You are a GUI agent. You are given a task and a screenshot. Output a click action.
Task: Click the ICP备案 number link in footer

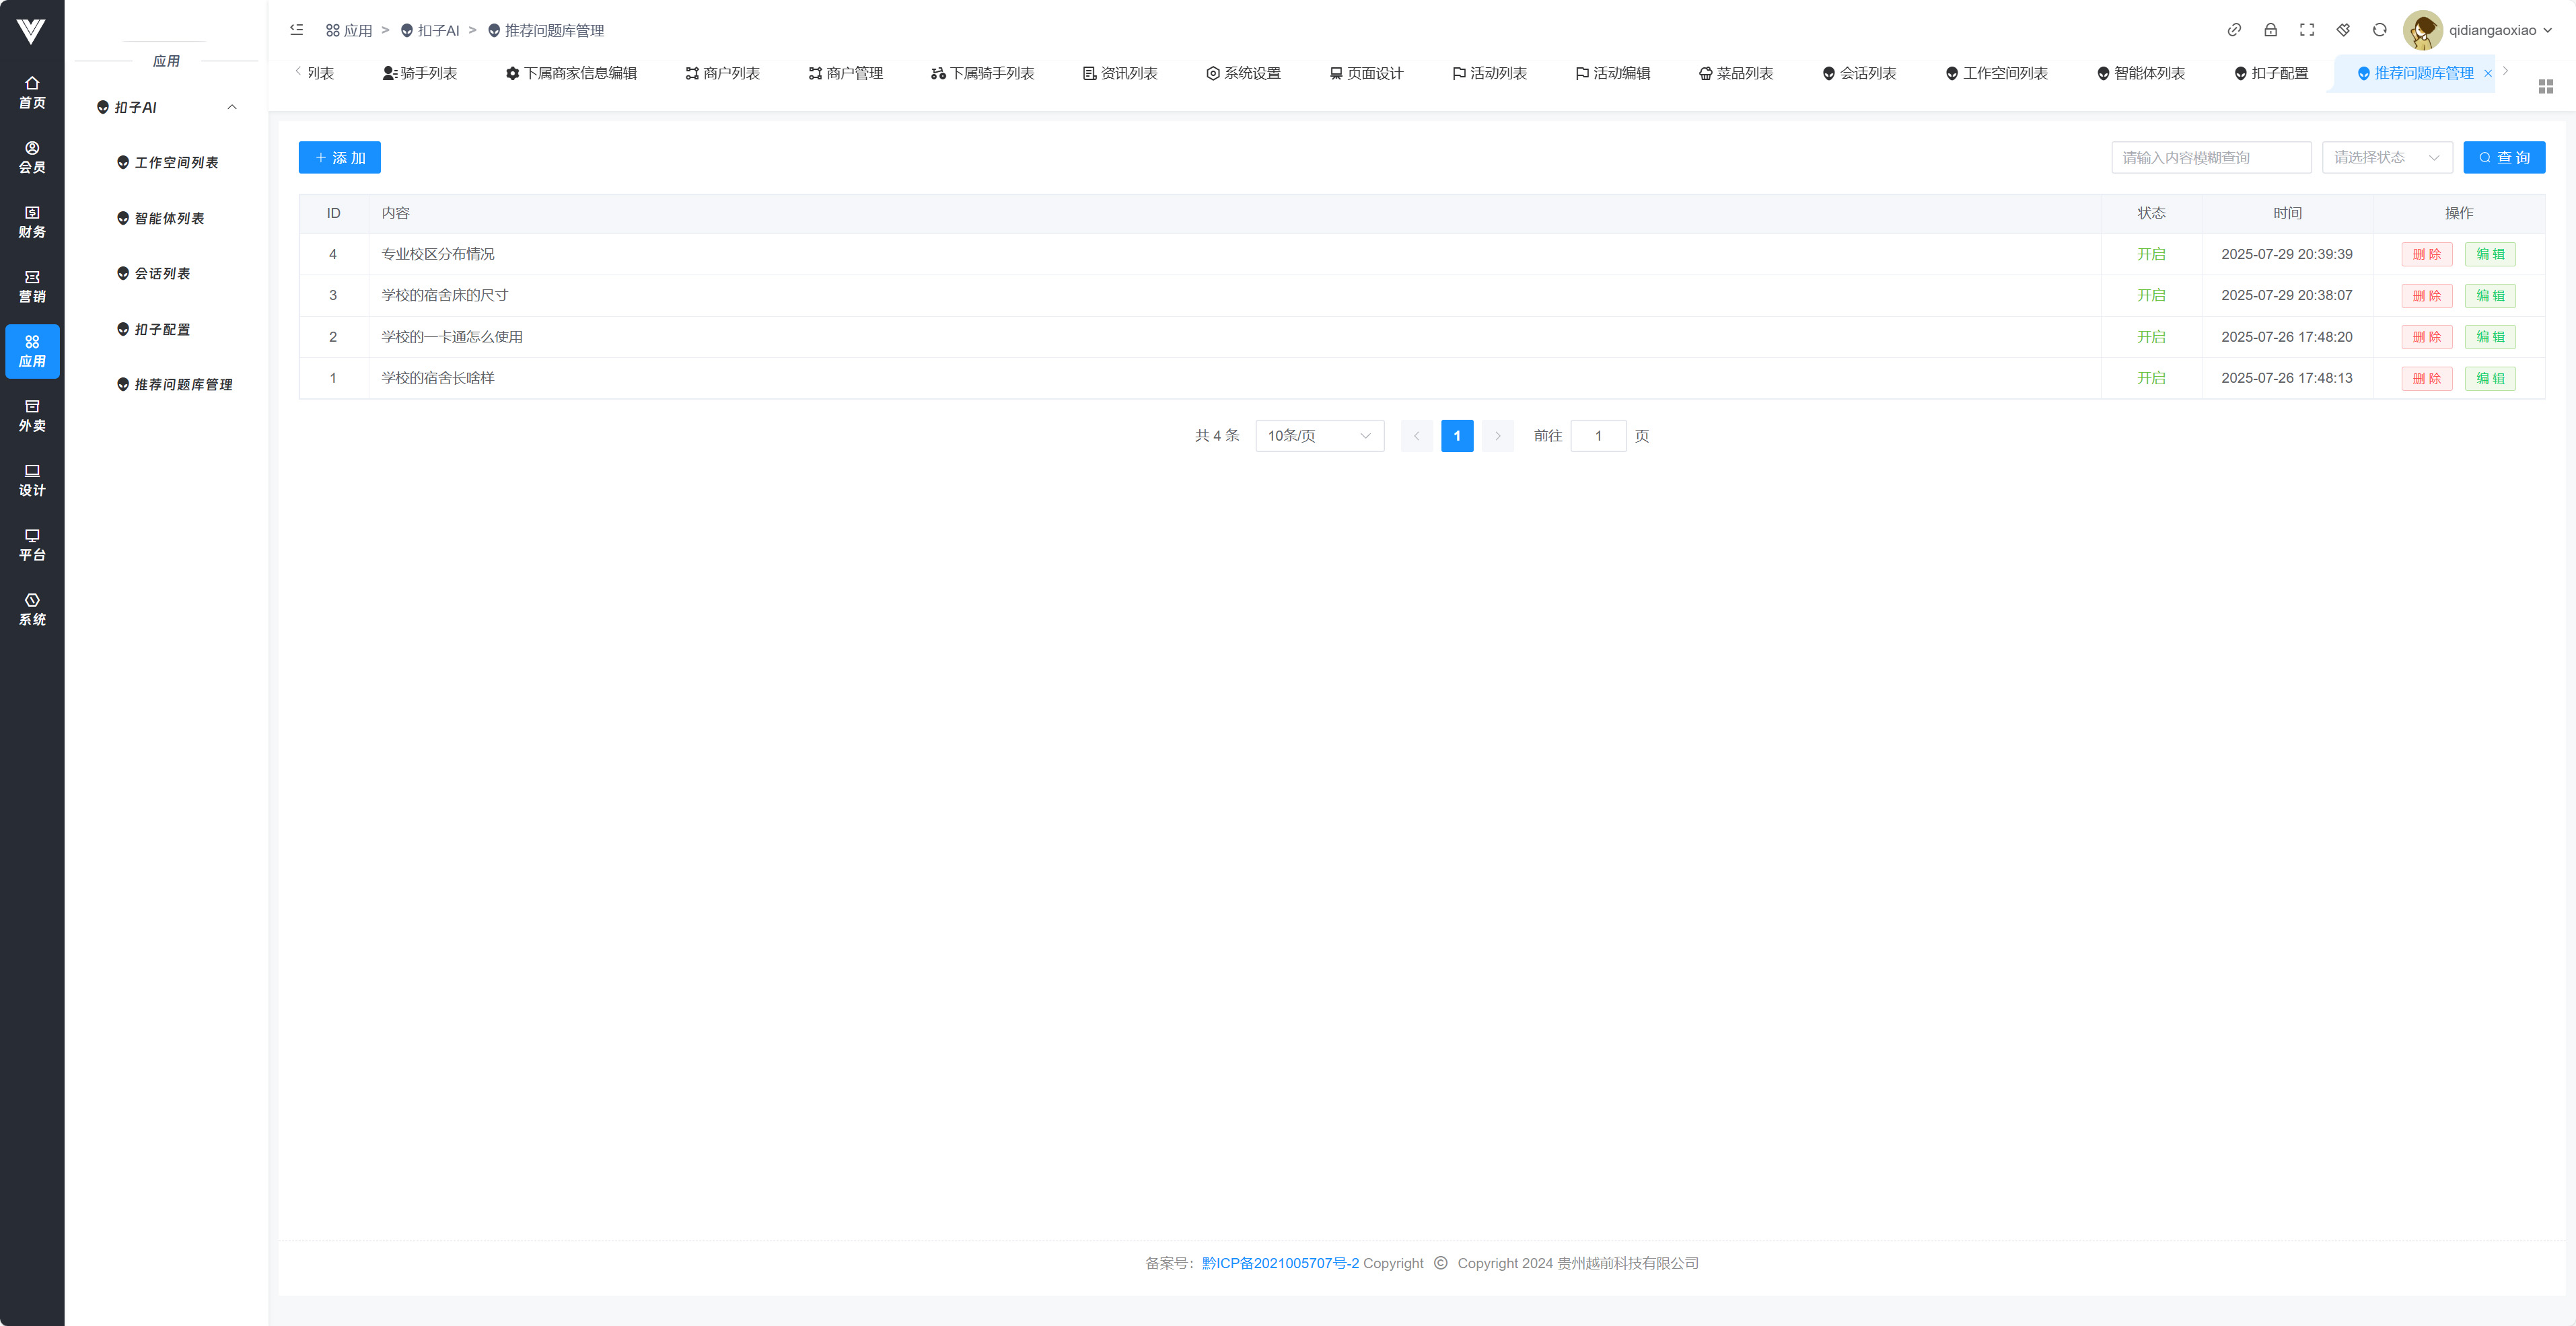pos(1280,1263)
